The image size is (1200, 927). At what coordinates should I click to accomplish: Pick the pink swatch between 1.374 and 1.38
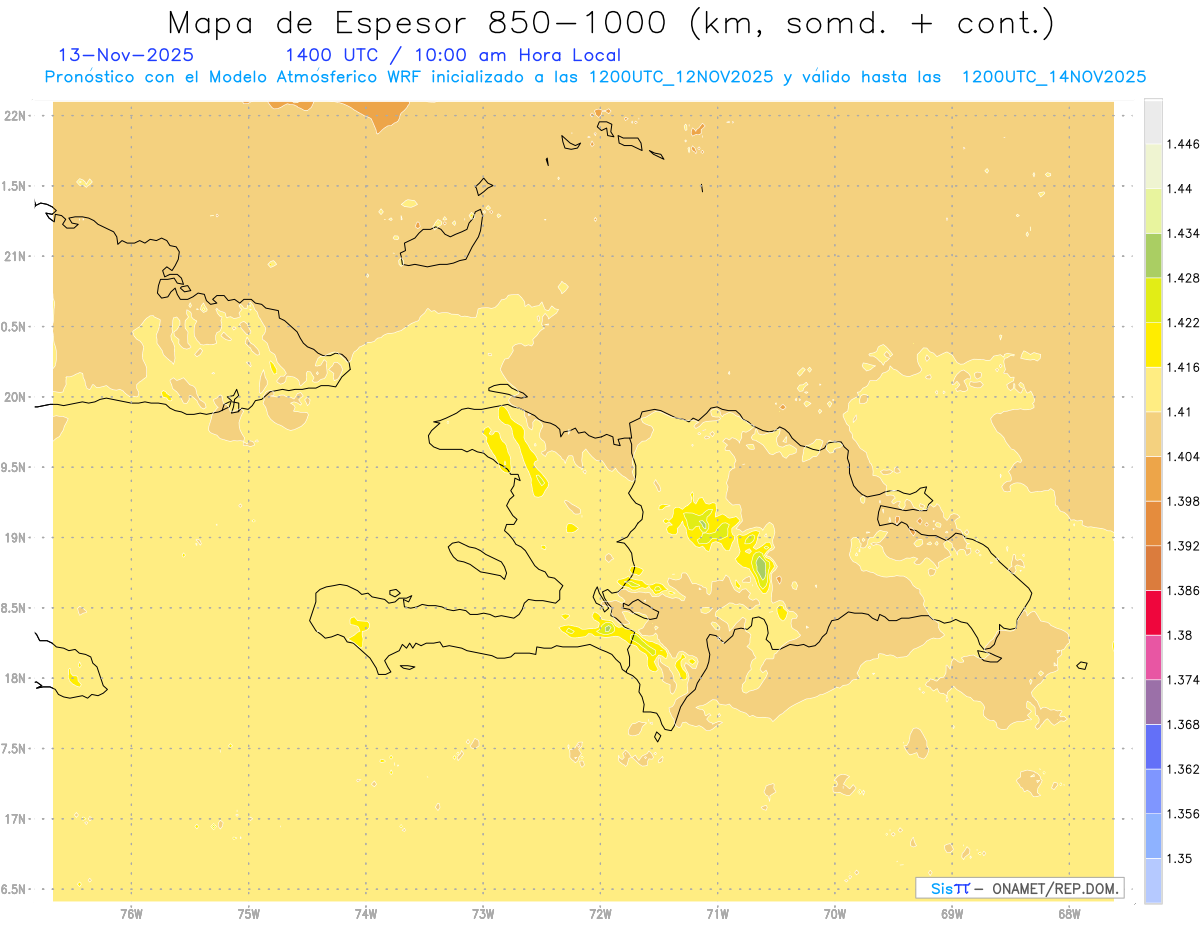pos(1153,657)
